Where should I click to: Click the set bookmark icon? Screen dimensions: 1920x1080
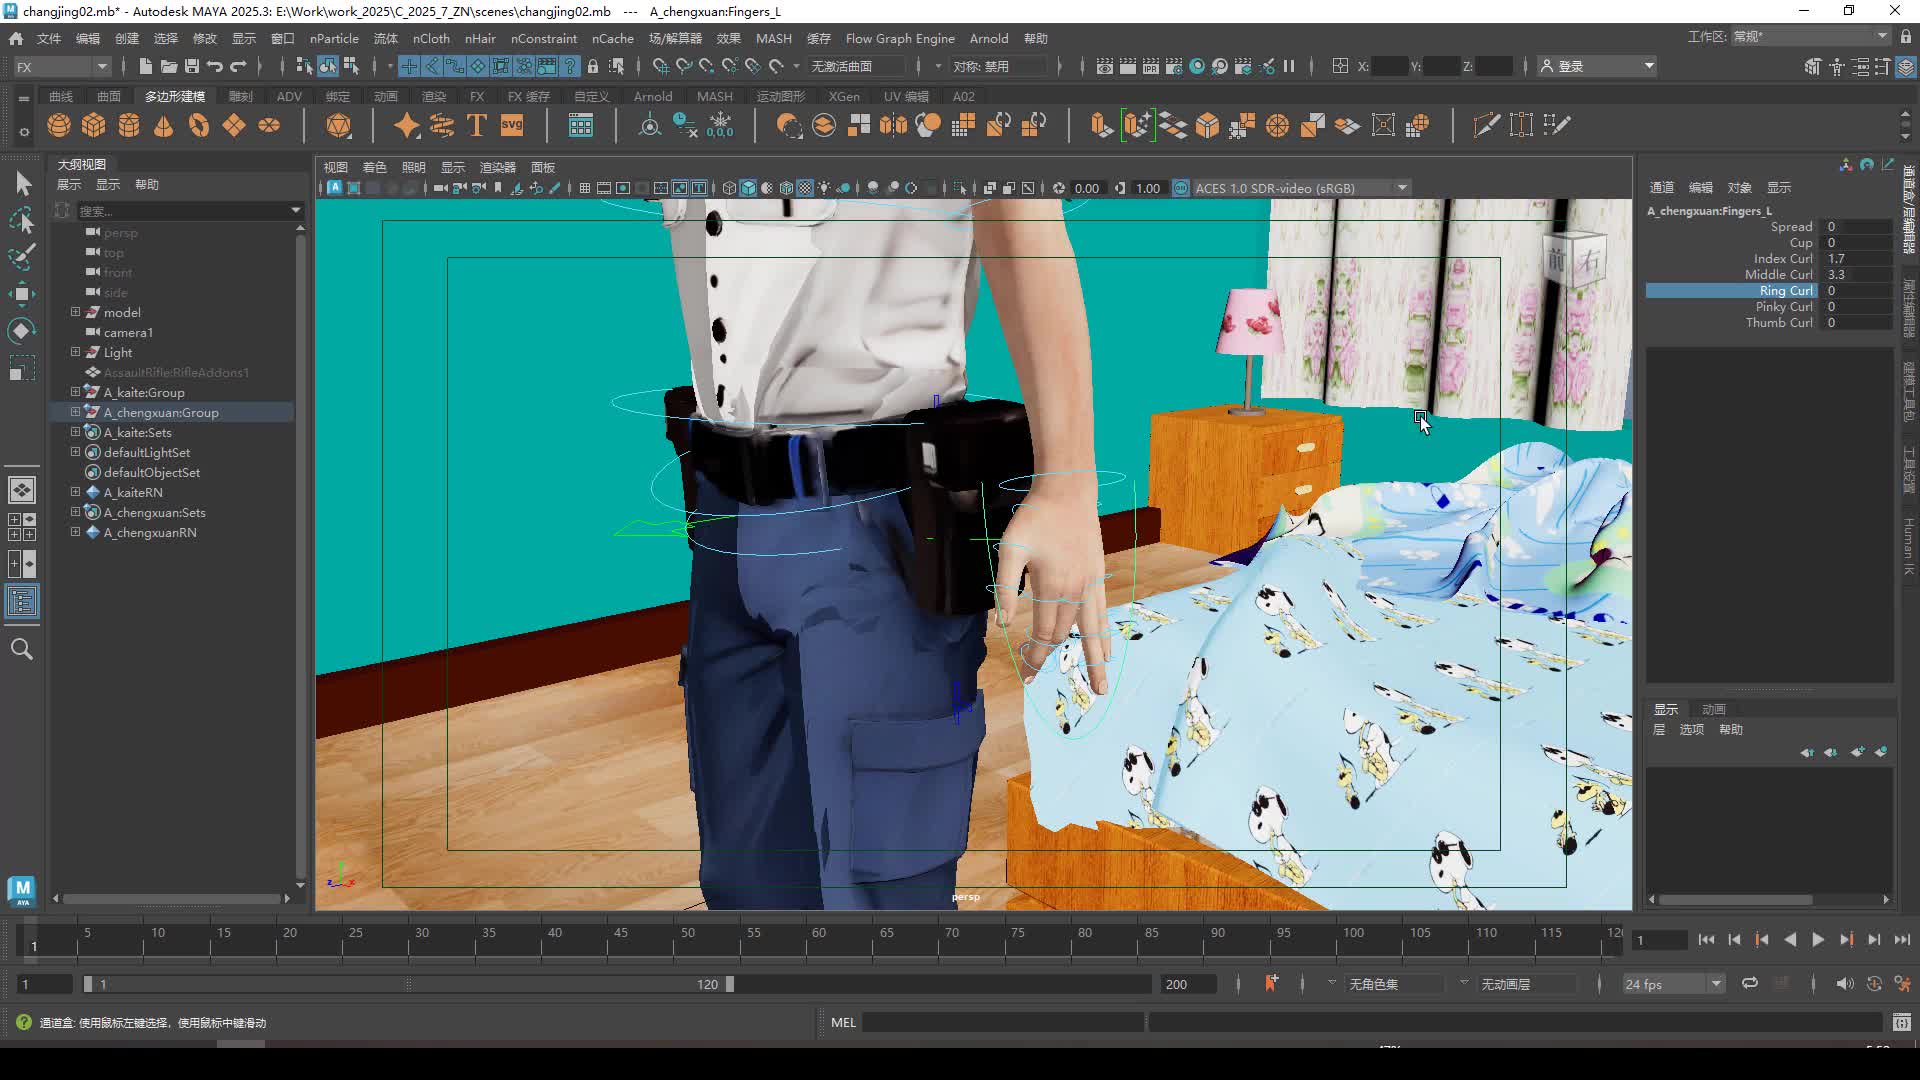point(1270,984)
